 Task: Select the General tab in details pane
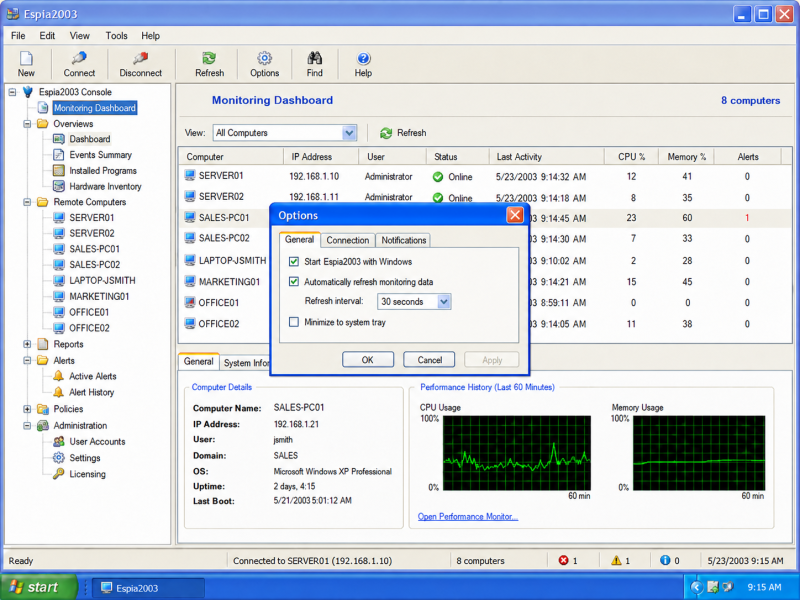[x=198, y=361]
